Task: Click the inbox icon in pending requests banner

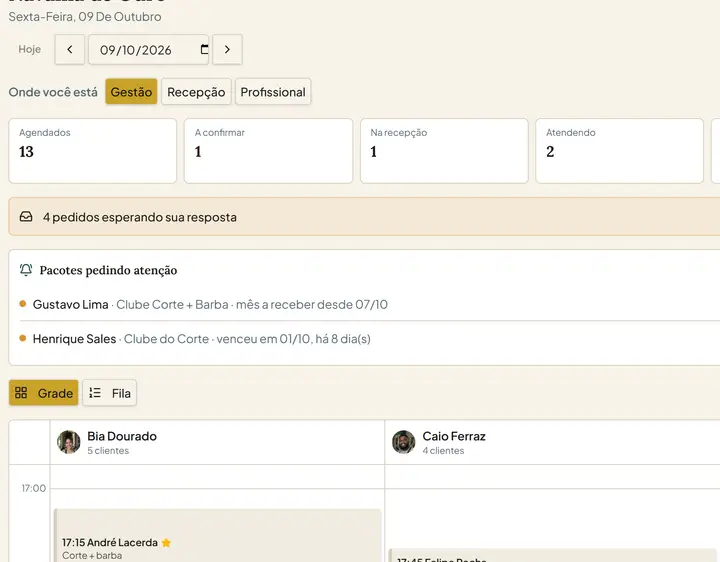Action: click(x=26, y=217)
